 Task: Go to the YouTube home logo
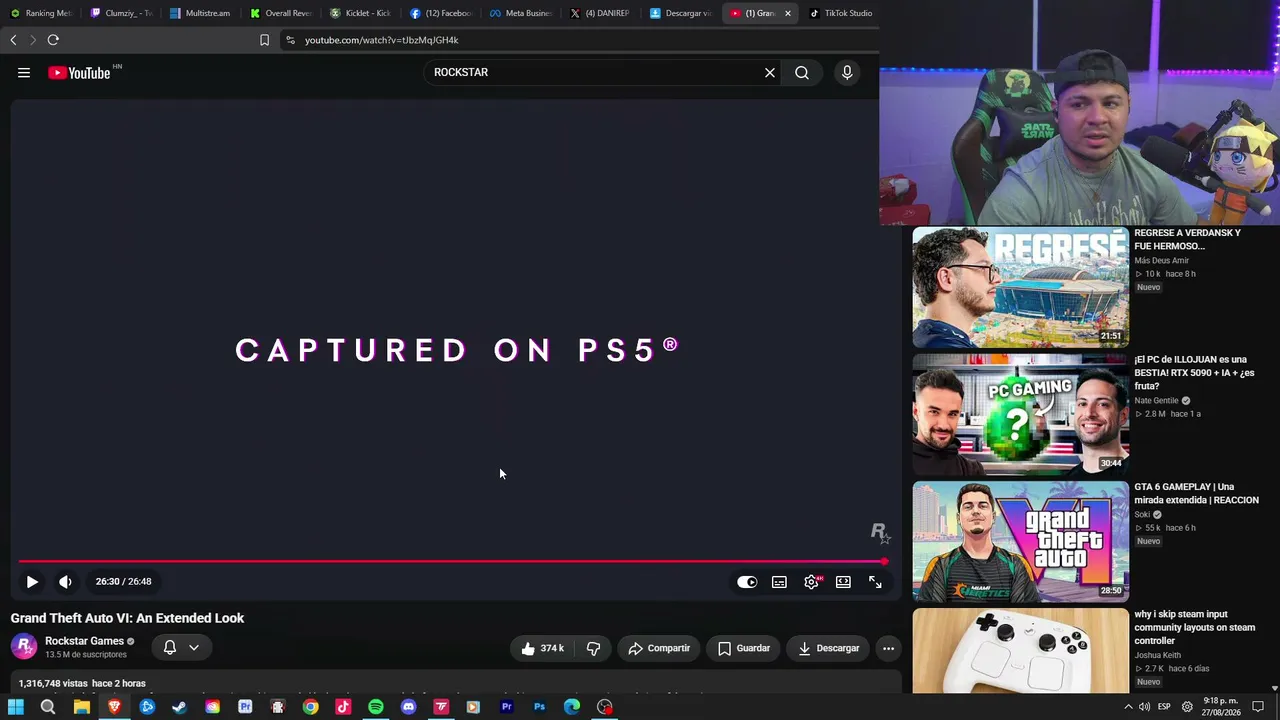click(x=79, y=73)
